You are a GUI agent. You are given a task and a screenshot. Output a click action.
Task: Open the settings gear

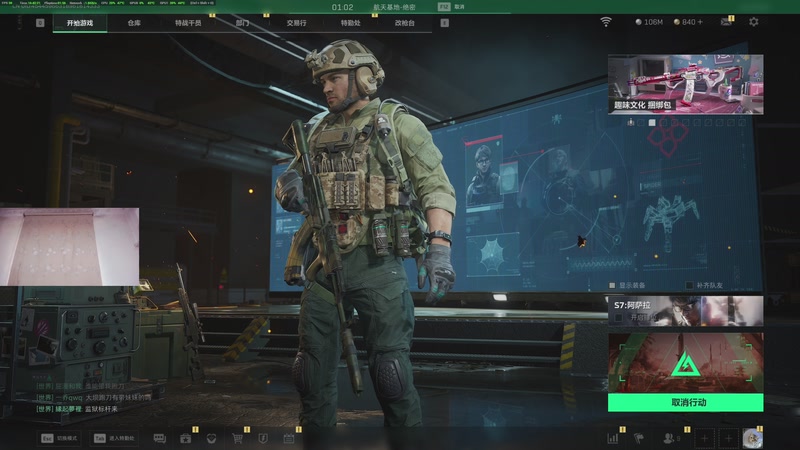pyautogui.click(x=754, y=22)
